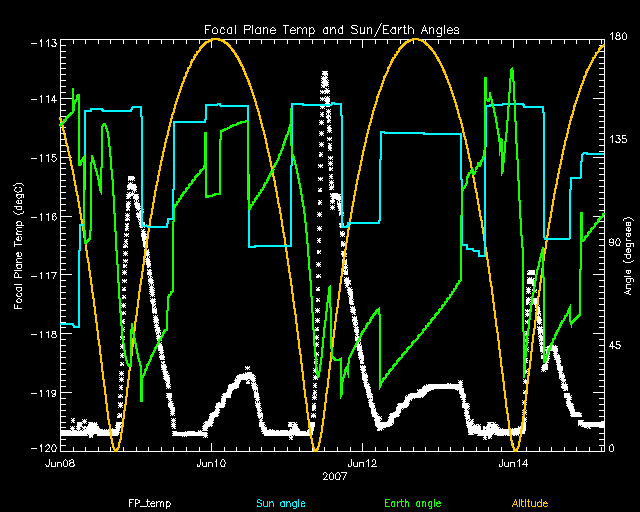640x512 pixels.
Task: Select the Jun10 x-axis date label
Action: 211,464
